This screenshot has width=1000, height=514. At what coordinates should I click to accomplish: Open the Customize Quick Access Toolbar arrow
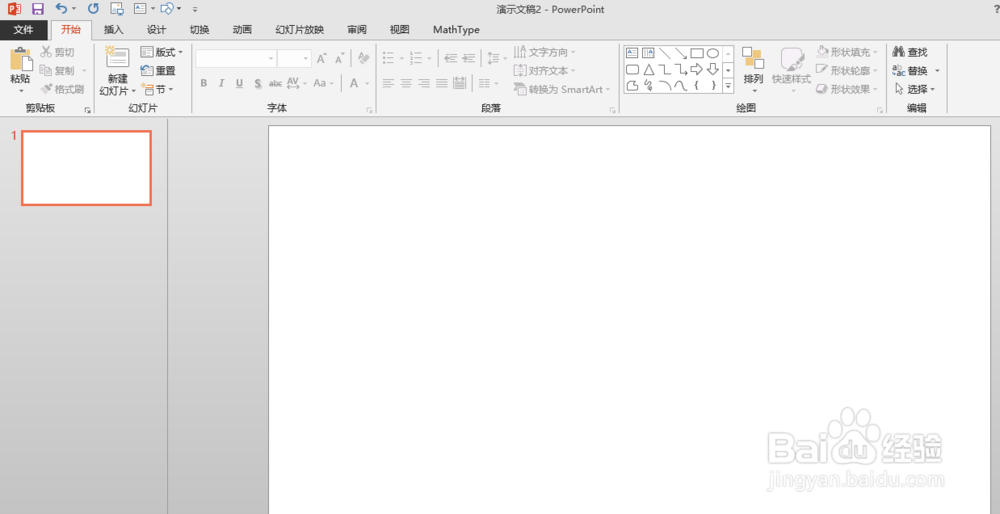pos(195,10)
